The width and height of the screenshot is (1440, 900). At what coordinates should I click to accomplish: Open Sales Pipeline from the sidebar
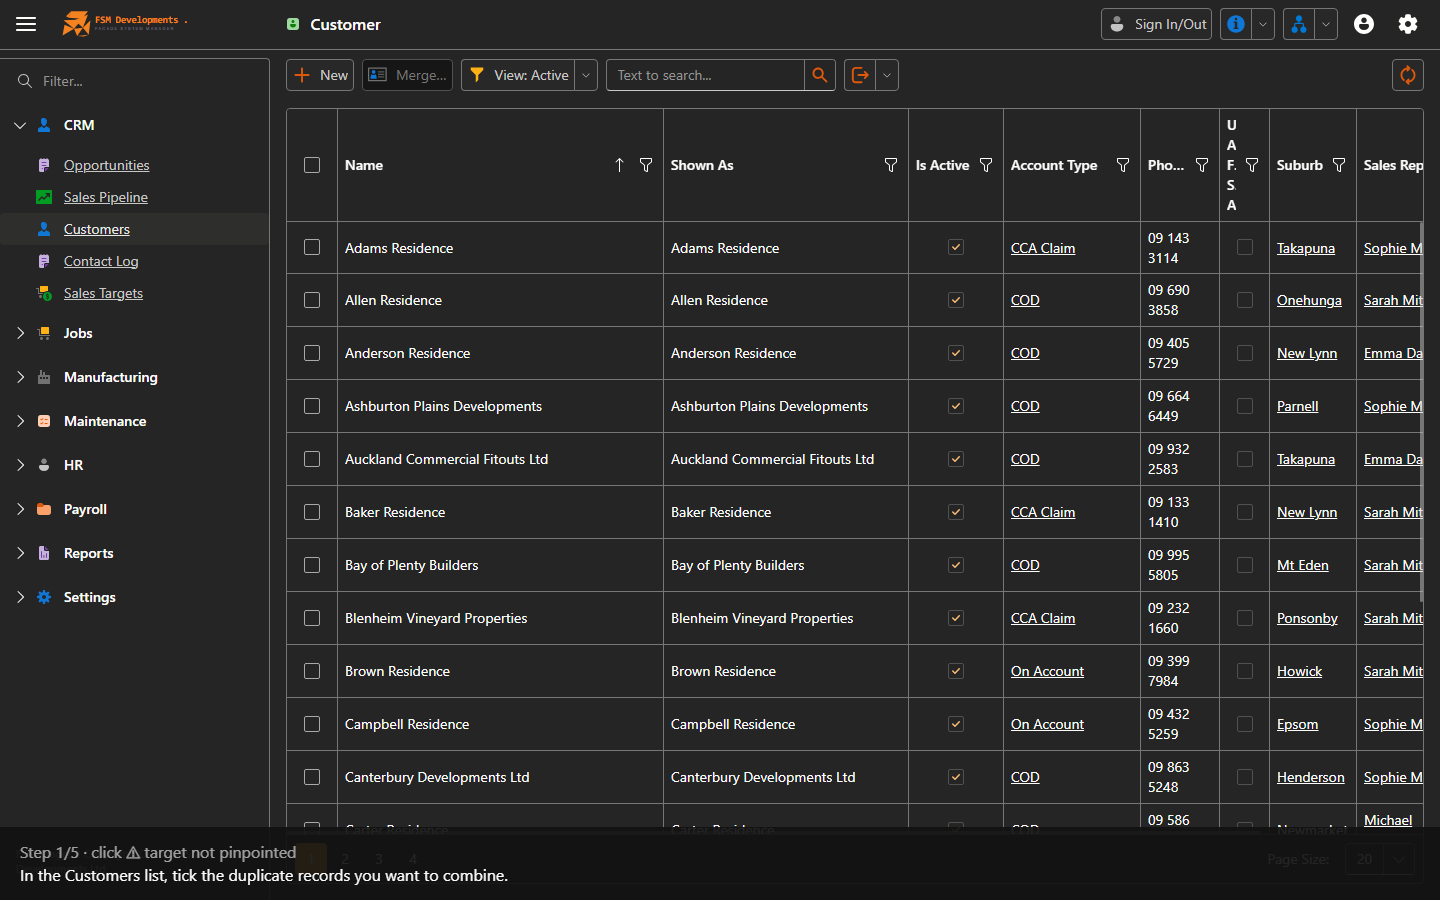[106, 197]
